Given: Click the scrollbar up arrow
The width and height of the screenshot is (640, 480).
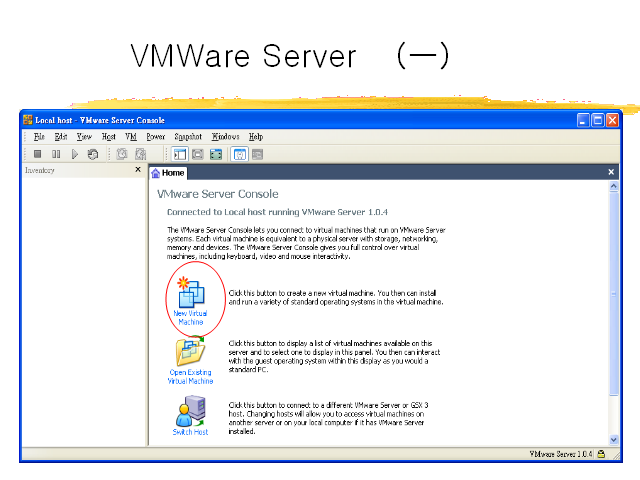Looking at the screenshot, I should coord(614,186).
